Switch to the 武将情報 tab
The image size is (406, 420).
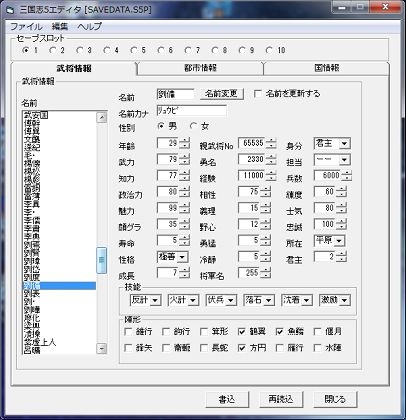(x=74, y=68)
